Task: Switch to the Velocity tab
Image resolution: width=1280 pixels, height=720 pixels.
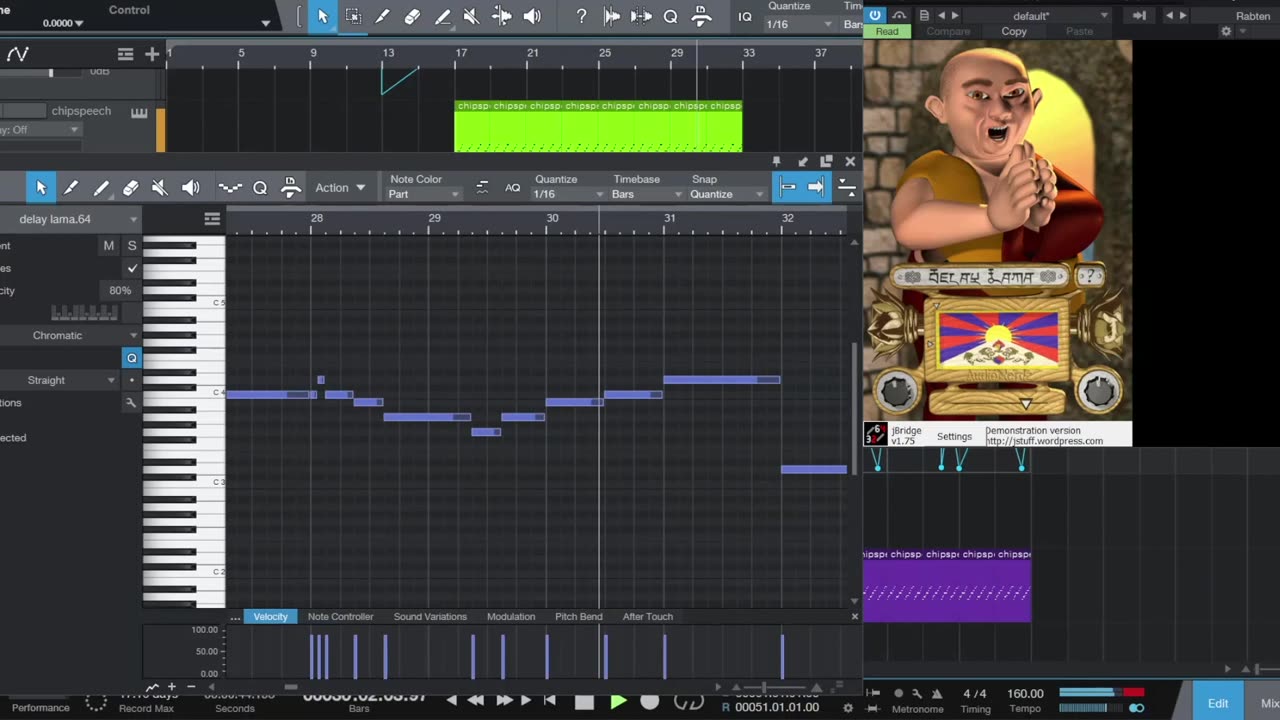Action: coord(270,616)
